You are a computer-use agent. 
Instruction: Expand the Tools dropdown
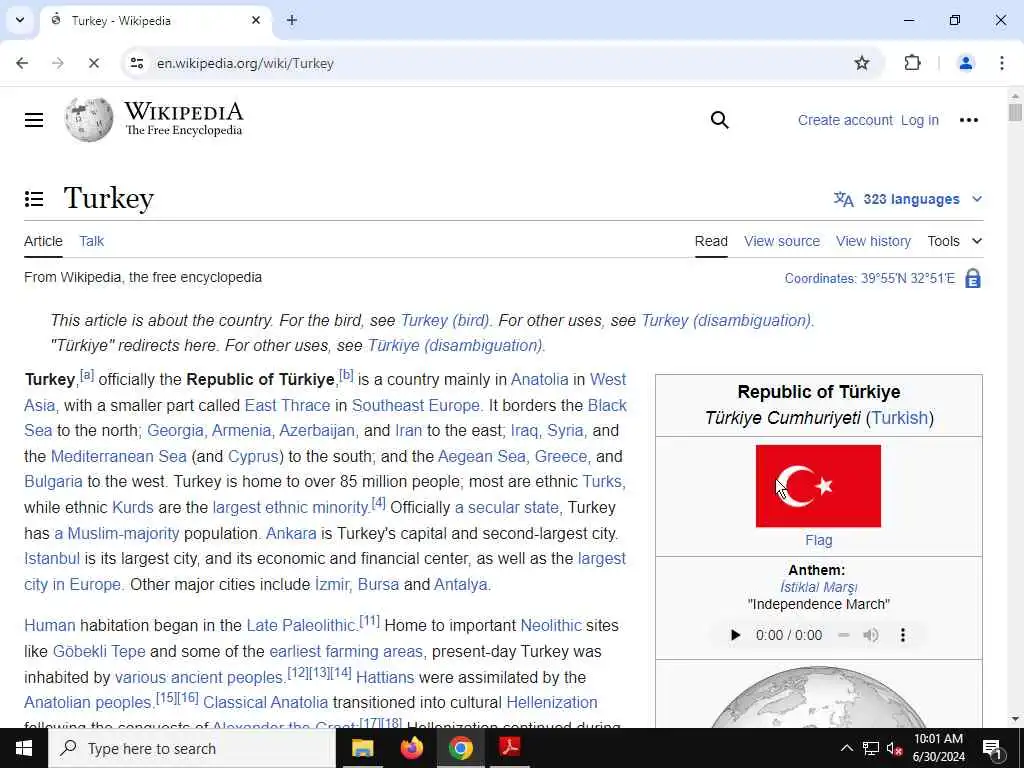[955, 241]
